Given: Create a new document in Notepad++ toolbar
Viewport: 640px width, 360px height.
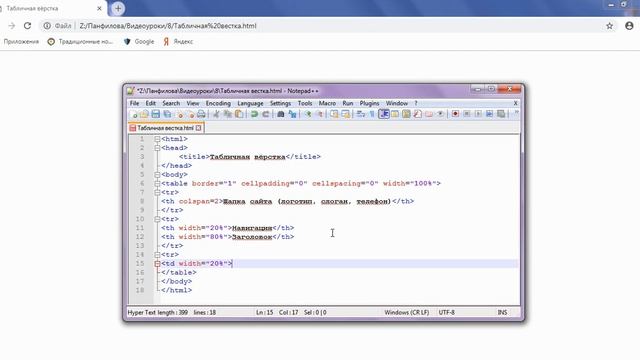Looking at the screenshot, I should pyautogui.click(x=133, y=114).
